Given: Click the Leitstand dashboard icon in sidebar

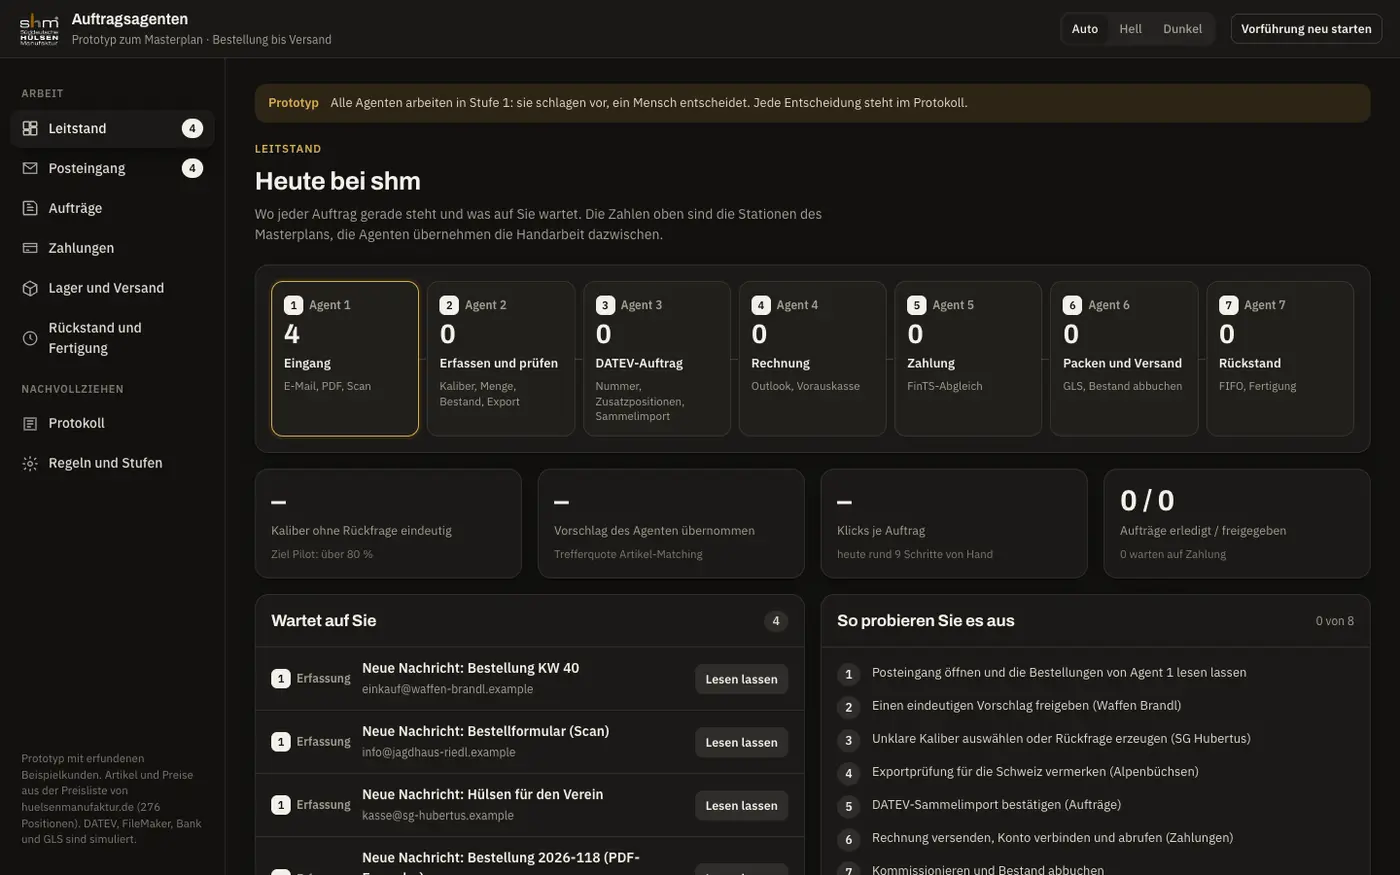Looking at the screenshot, I should point(30,128).
